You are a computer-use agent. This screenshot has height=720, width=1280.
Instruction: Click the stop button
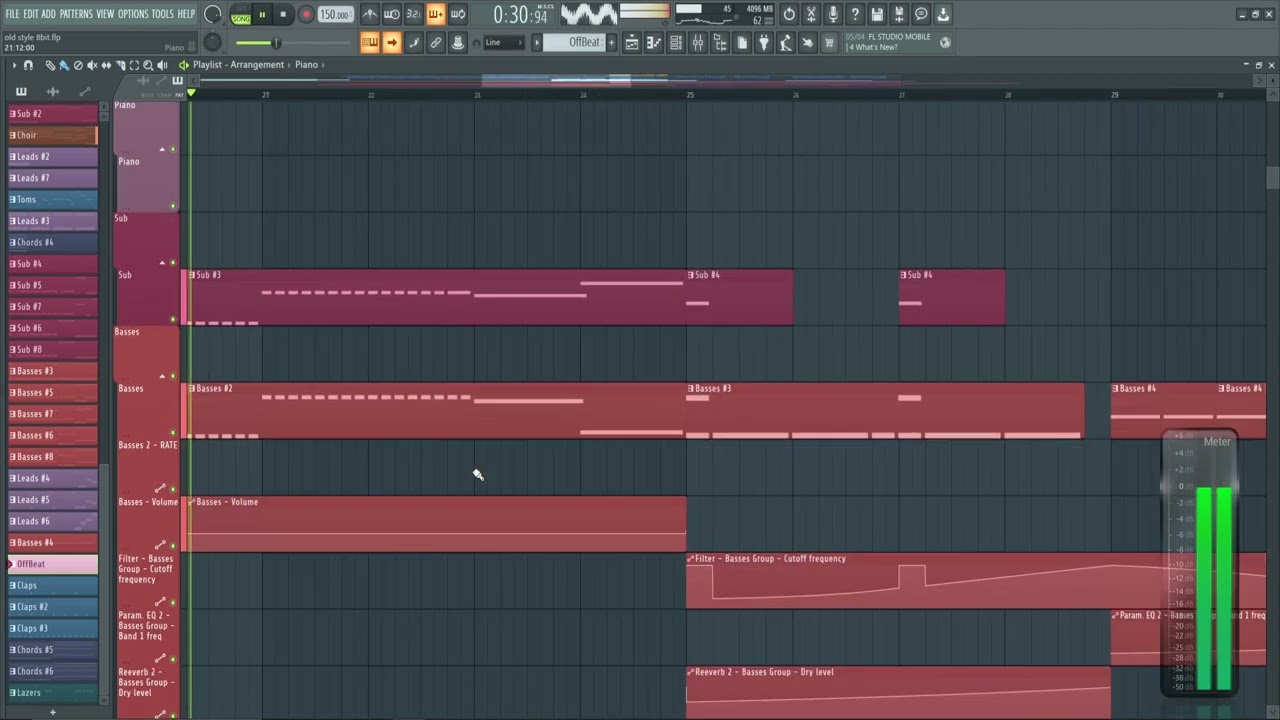283,15
